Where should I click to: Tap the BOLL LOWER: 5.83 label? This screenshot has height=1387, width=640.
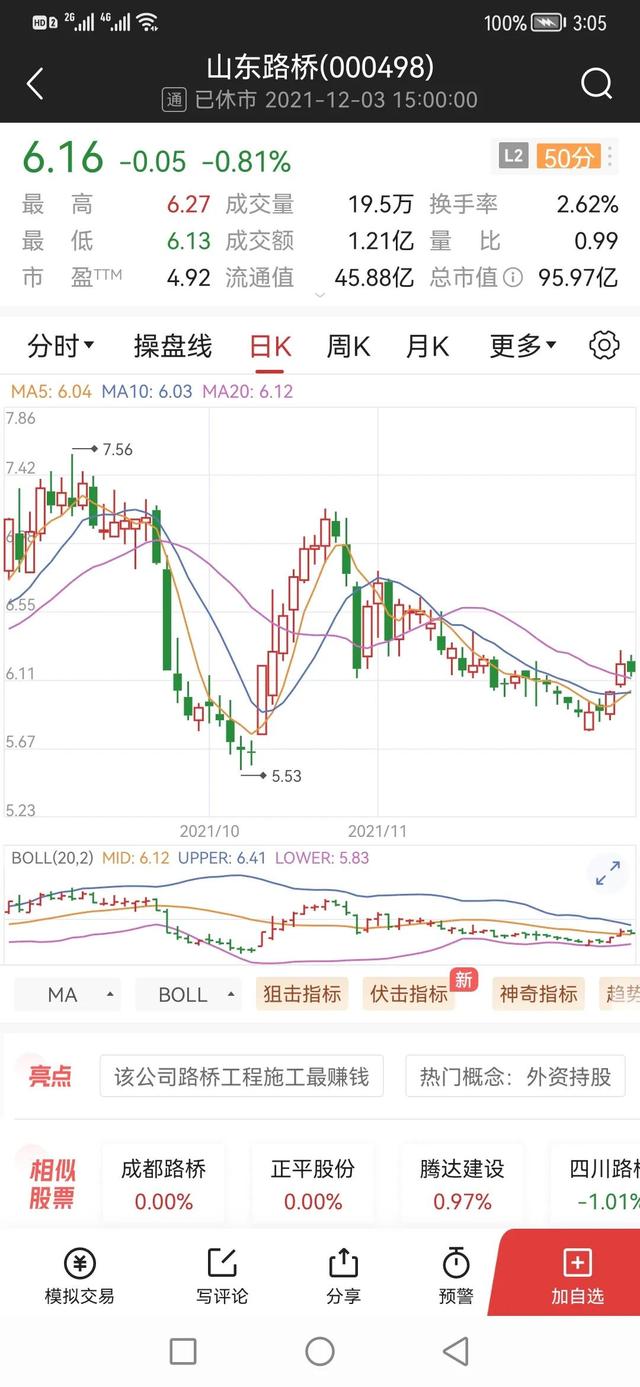click(x=320, y=858)
